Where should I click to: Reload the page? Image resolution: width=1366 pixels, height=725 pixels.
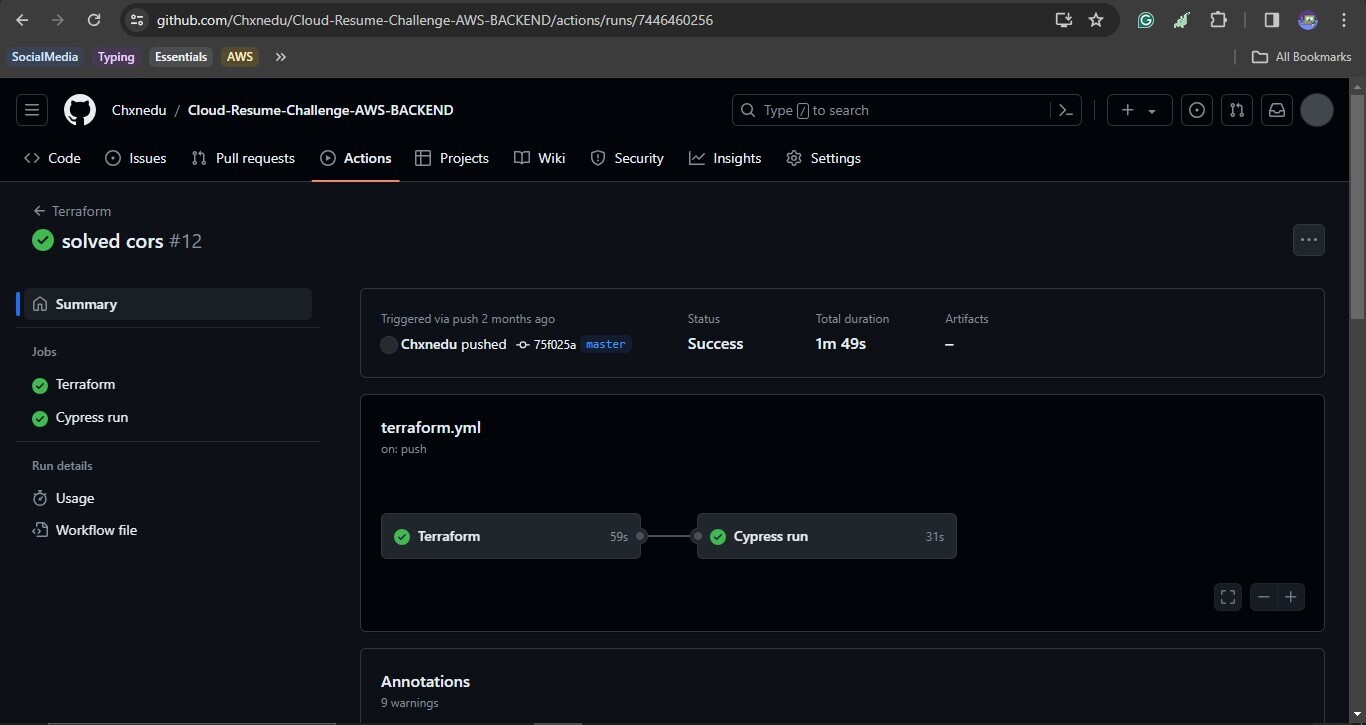coord(93,20)
